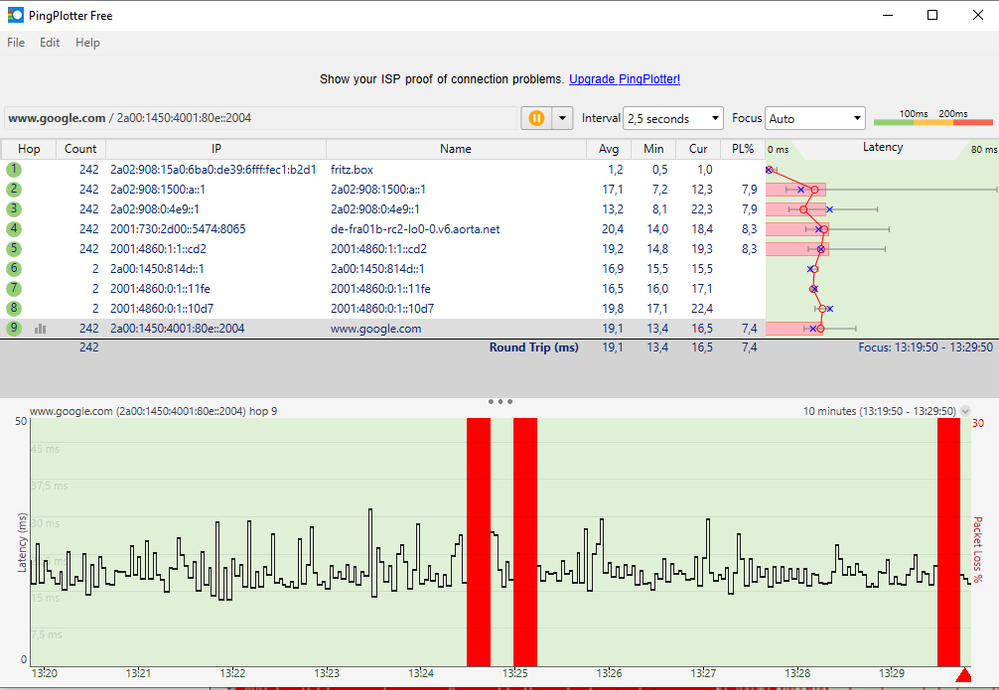
Task: Click the red triangle marker on the timeline
Action: (963, 676)
